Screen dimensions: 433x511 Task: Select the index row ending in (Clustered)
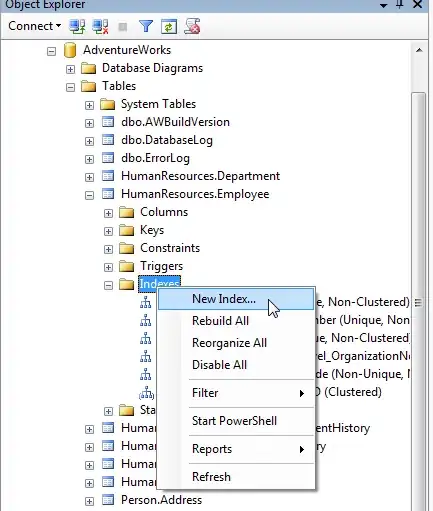point(349,392)
